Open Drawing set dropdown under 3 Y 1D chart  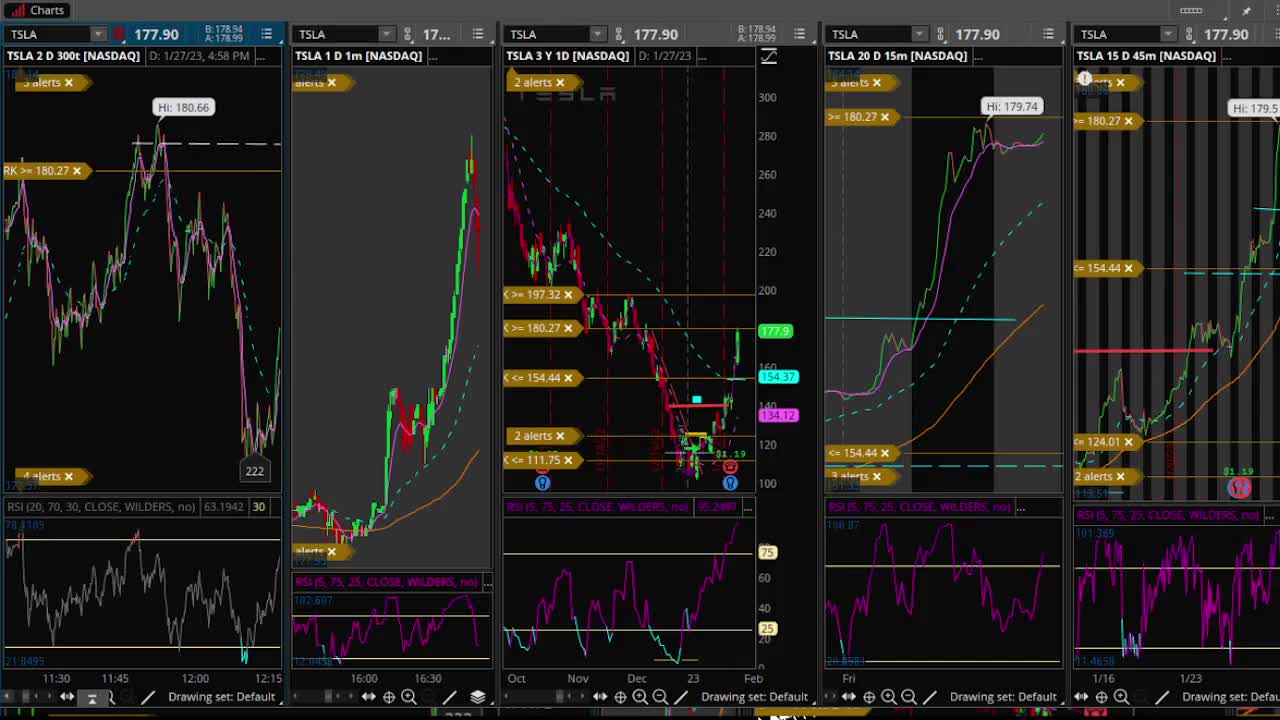pyautogui.click(x=754, y=697)
